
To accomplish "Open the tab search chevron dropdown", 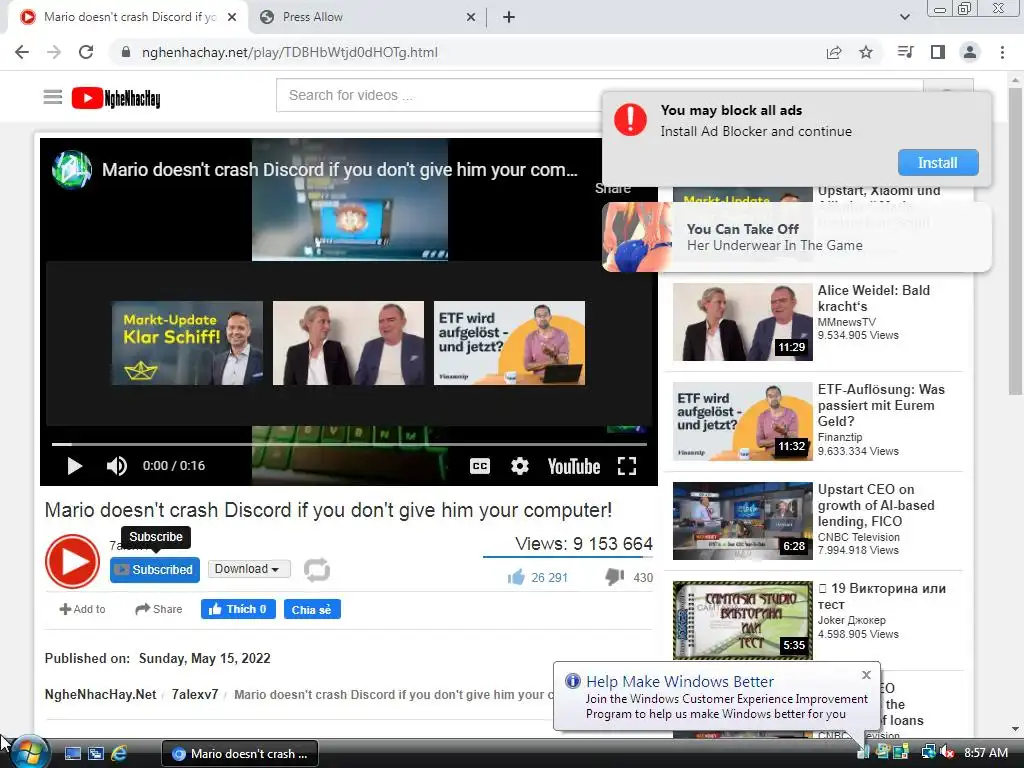I will [904, 17].
